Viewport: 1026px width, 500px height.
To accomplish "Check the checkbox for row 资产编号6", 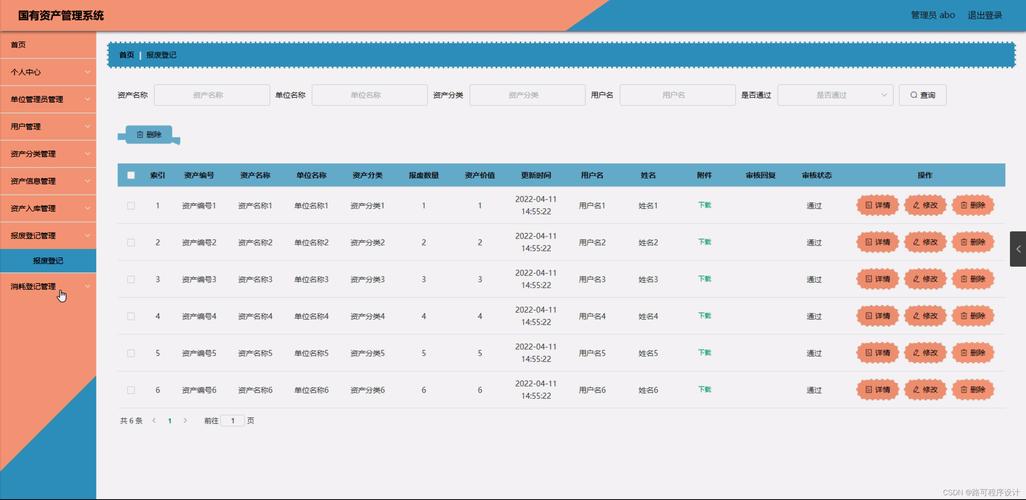I will (131, 390).
